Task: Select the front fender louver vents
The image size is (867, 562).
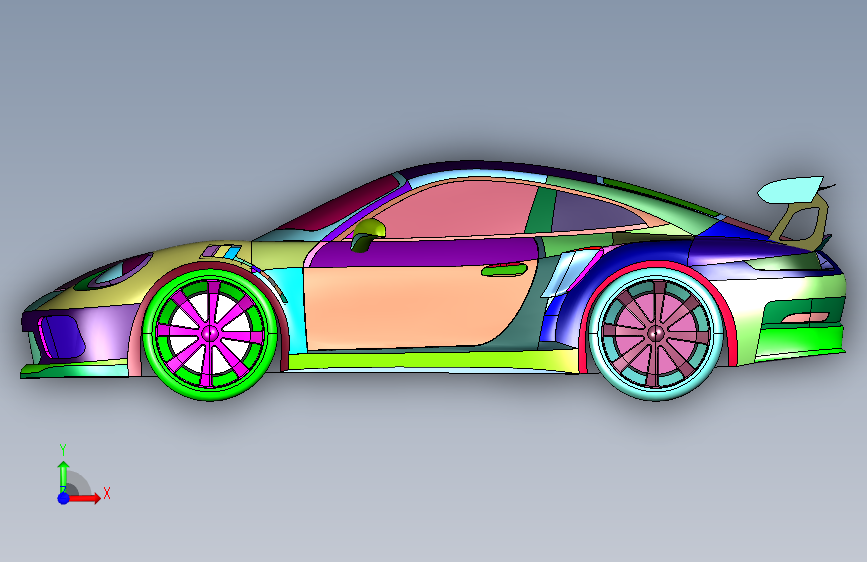Action: click(221, 252)
